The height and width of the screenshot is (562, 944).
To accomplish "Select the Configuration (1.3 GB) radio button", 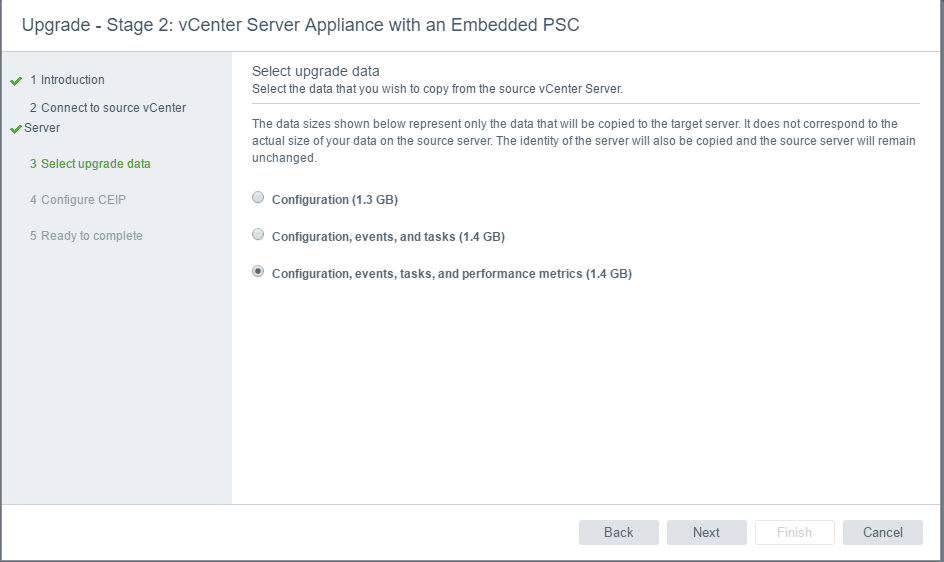I will pos(259,198).
